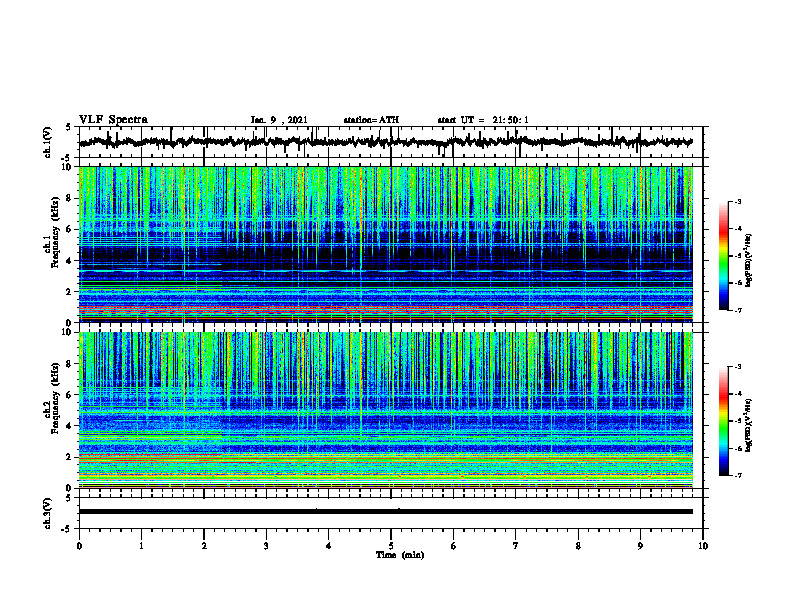Click the log(PSD) label beside ch.2 colorbar
Image resolution: width=792 pixels, height=612 pixels.
748,425
